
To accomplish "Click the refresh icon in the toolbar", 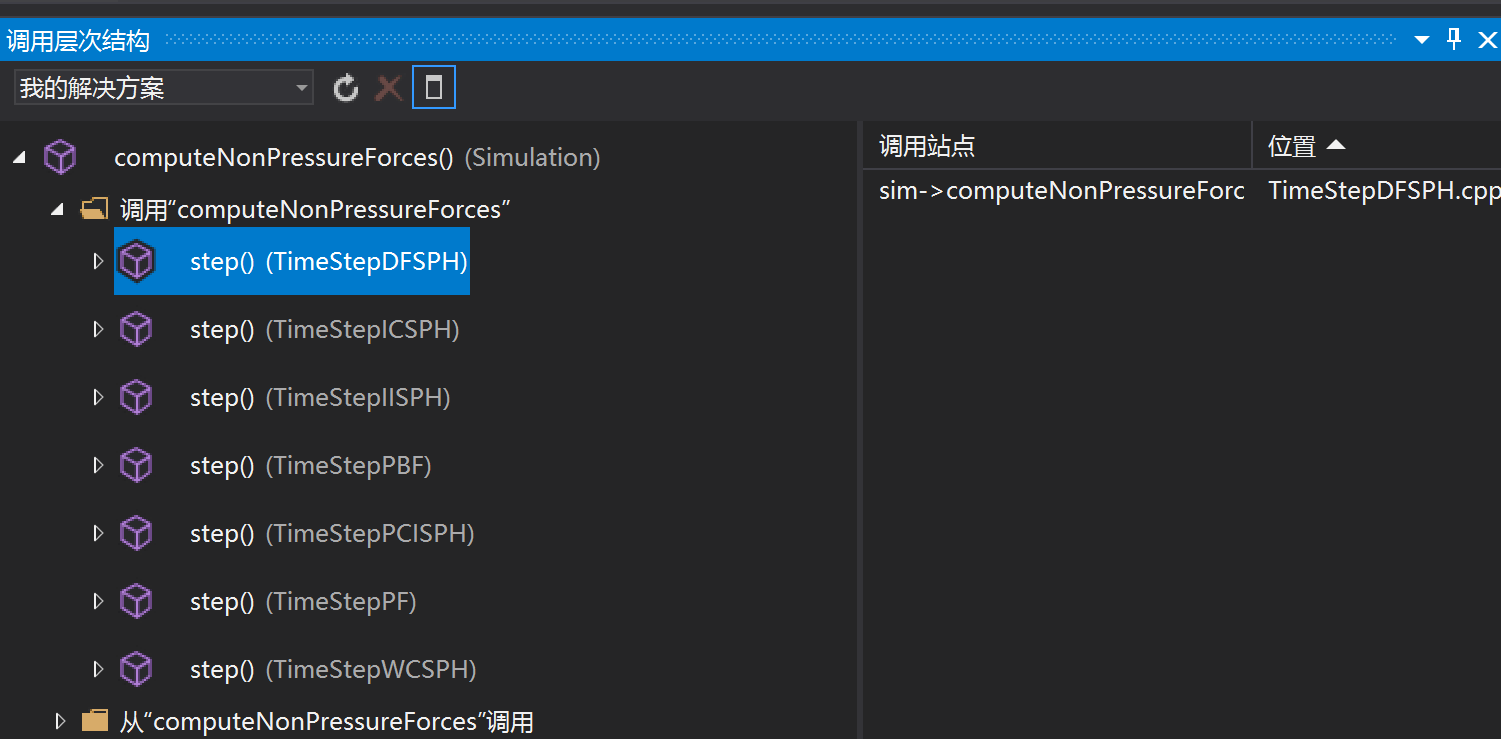I will tap(346, 88).
